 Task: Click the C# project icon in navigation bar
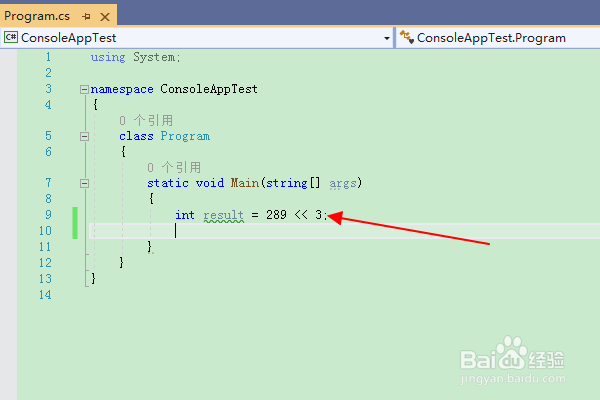11,37
